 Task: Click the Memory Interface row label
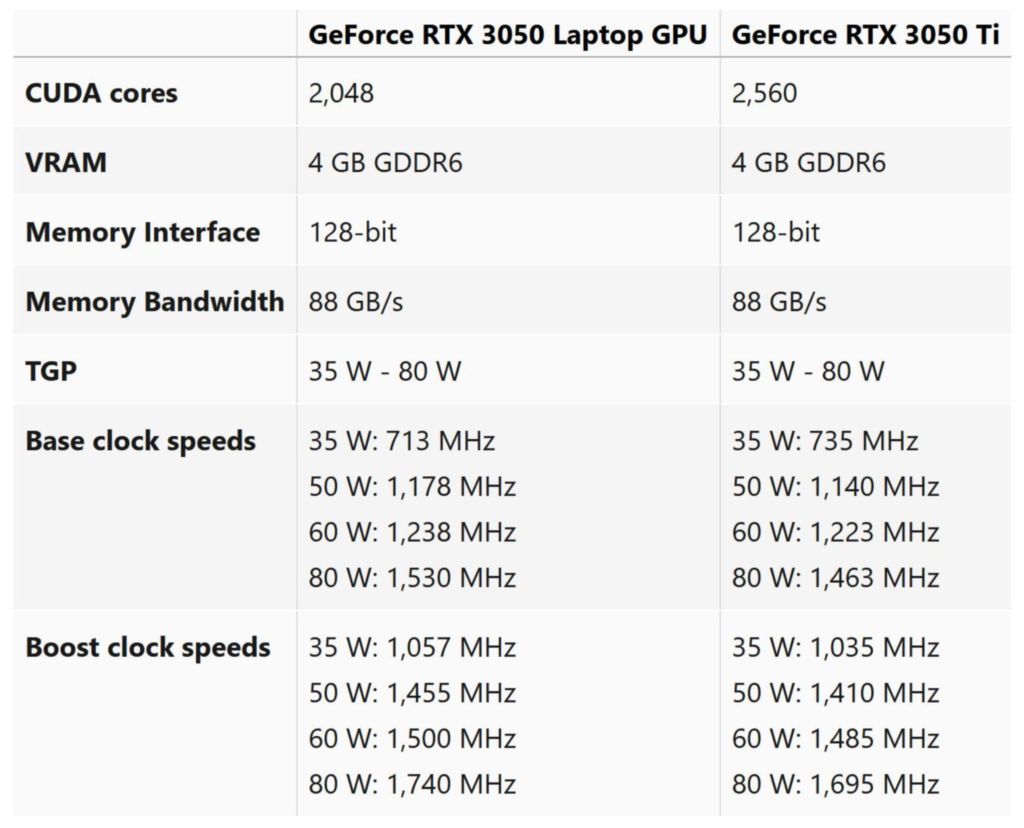(x=142, y=233)
